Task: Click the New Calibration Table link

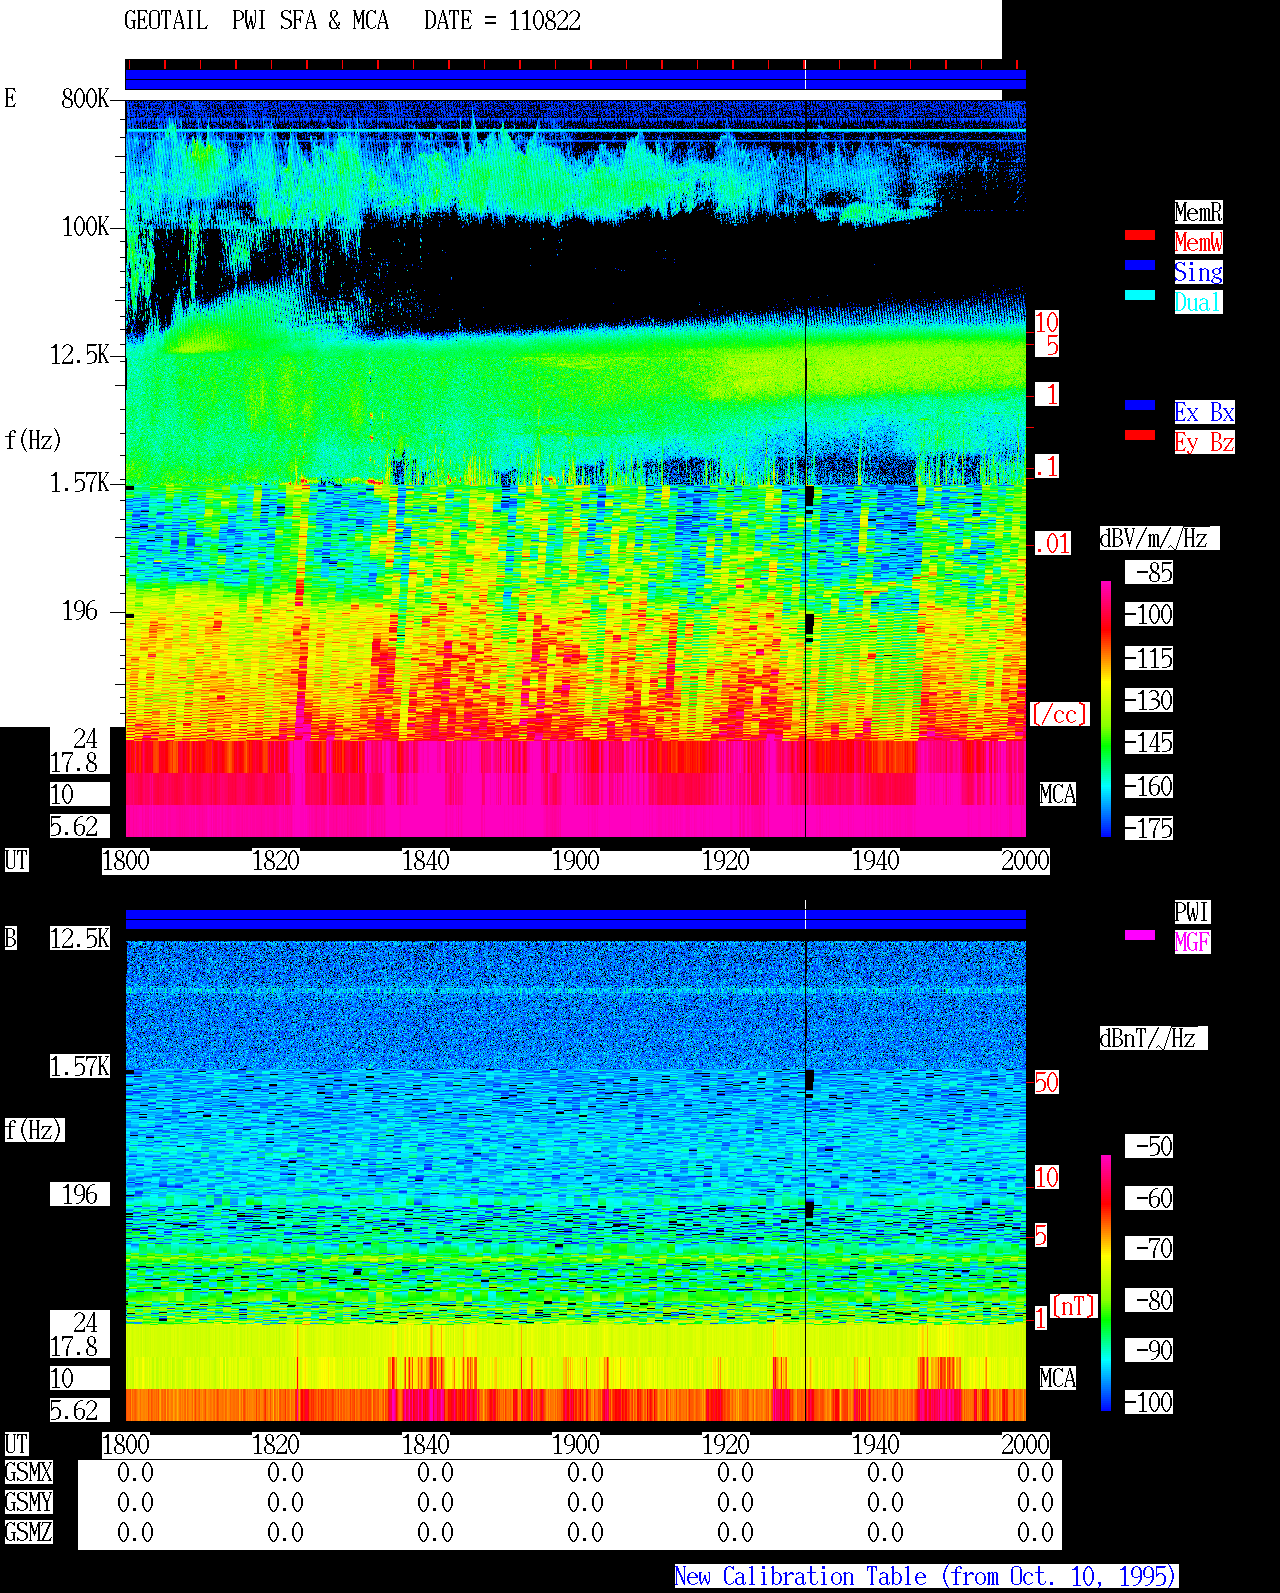Action: coord(926,1576)
